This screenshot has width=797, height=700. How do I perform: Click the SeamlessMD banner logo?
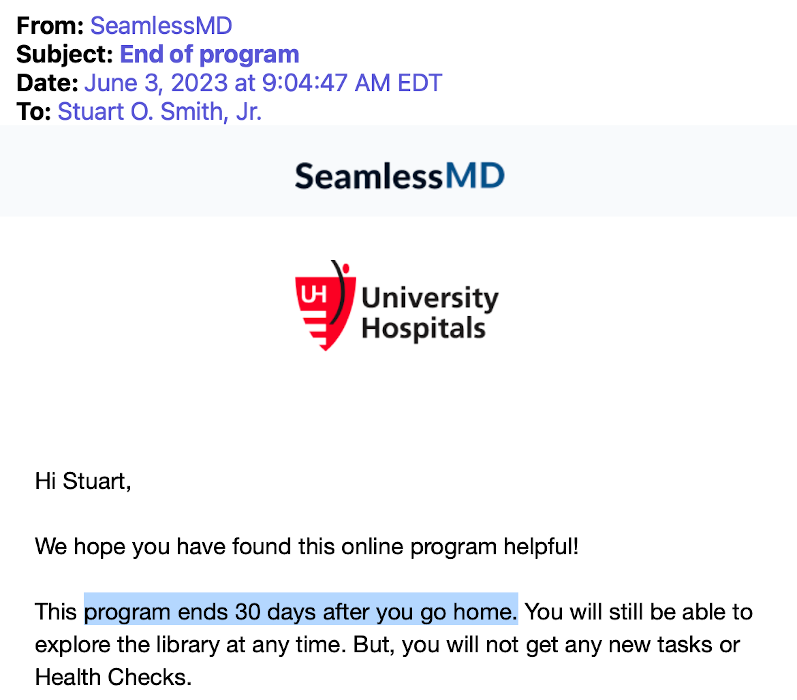tap(400, 176)
